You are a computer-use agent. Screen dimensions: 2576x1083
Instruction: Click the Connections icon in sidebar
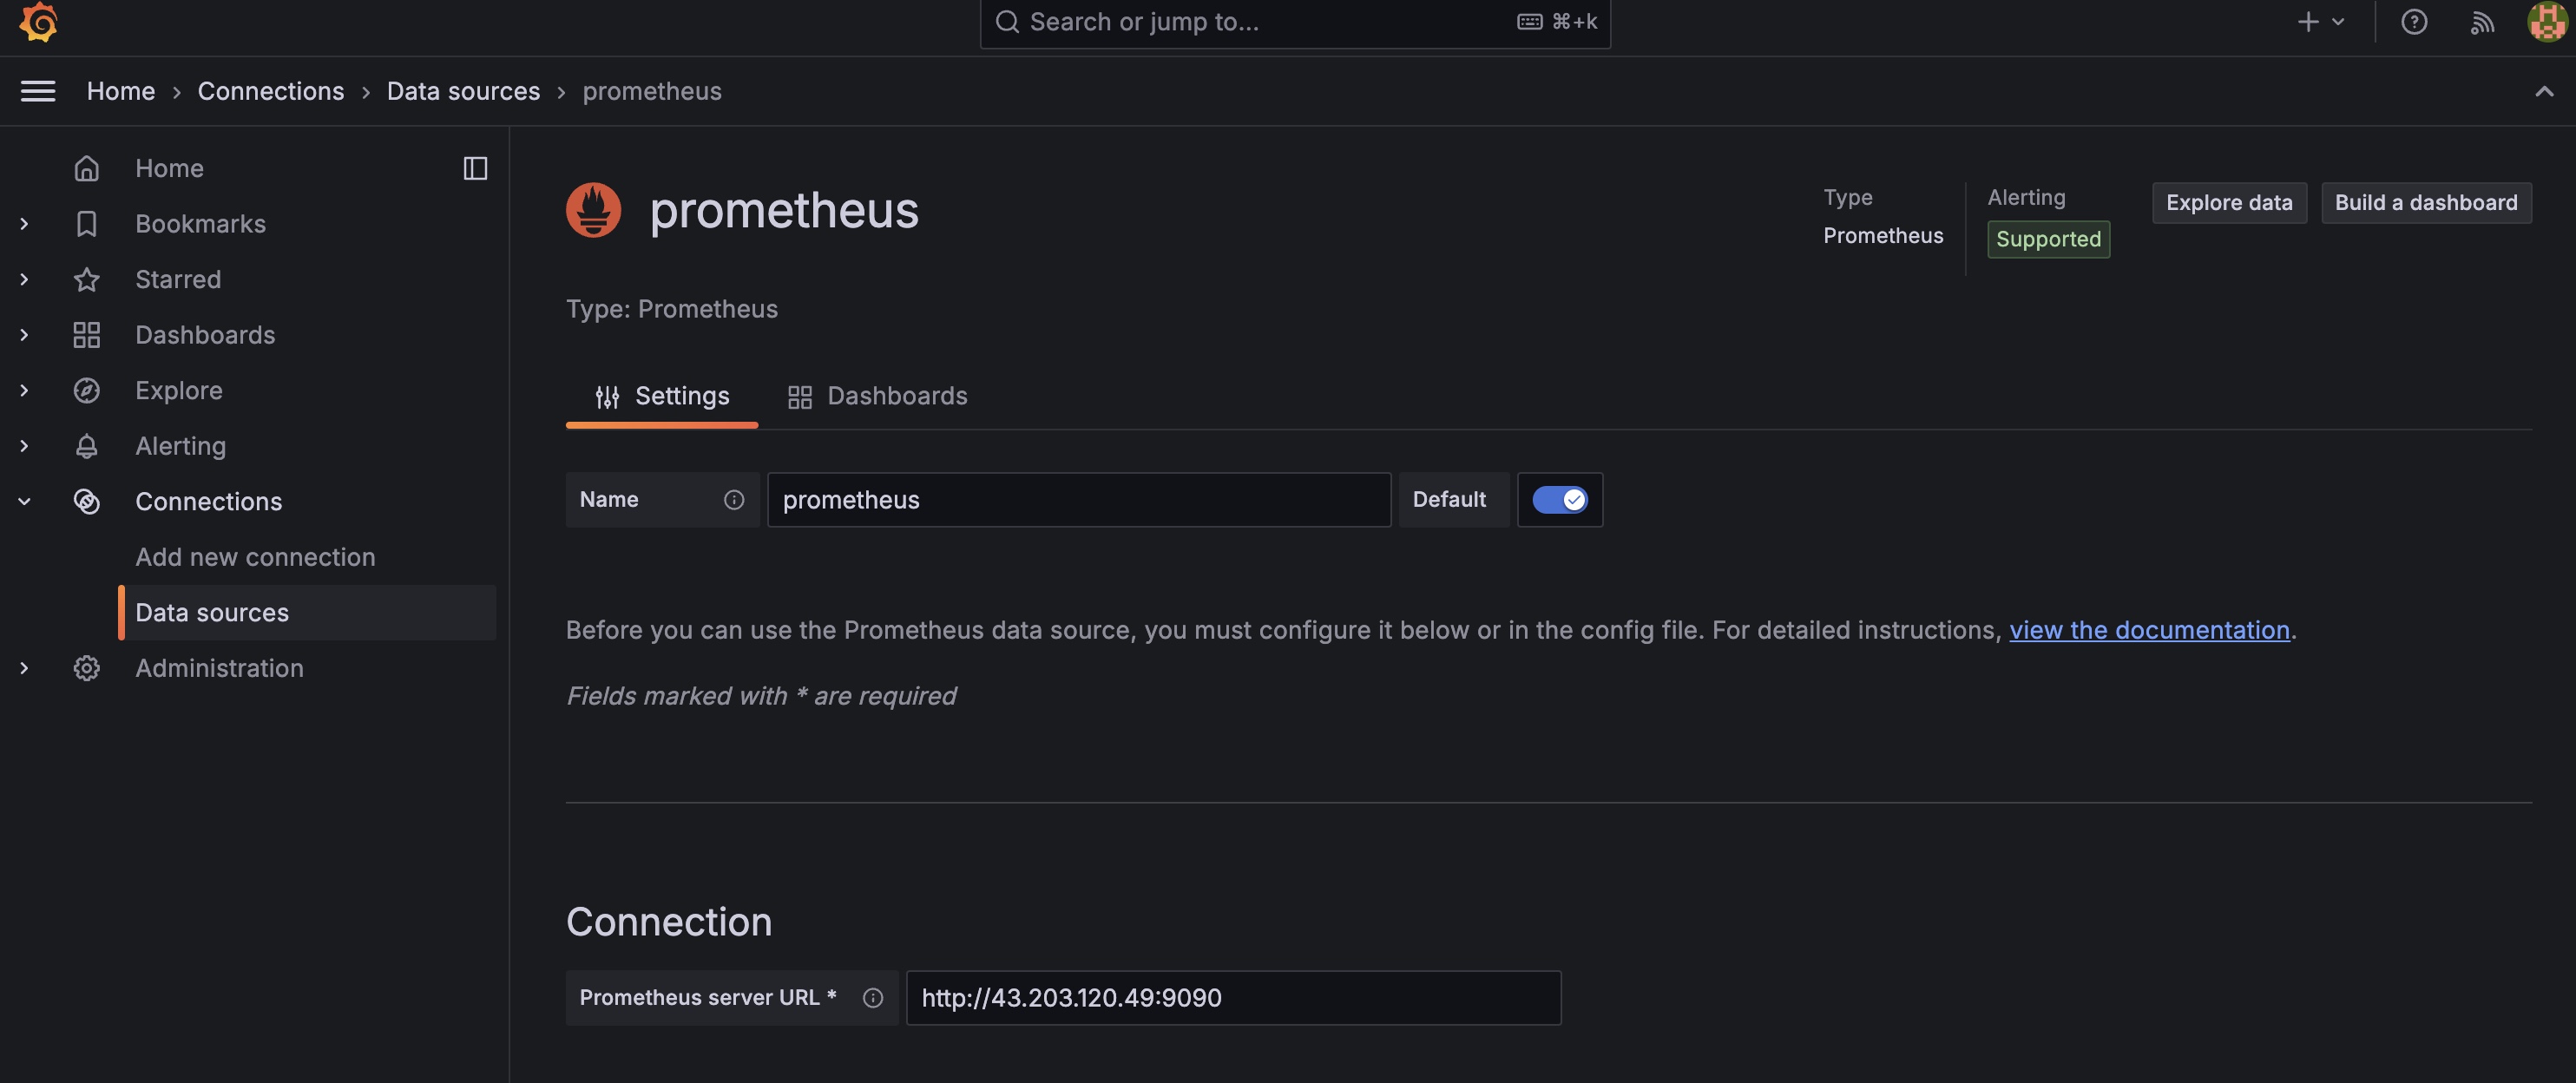click(87, 501)
